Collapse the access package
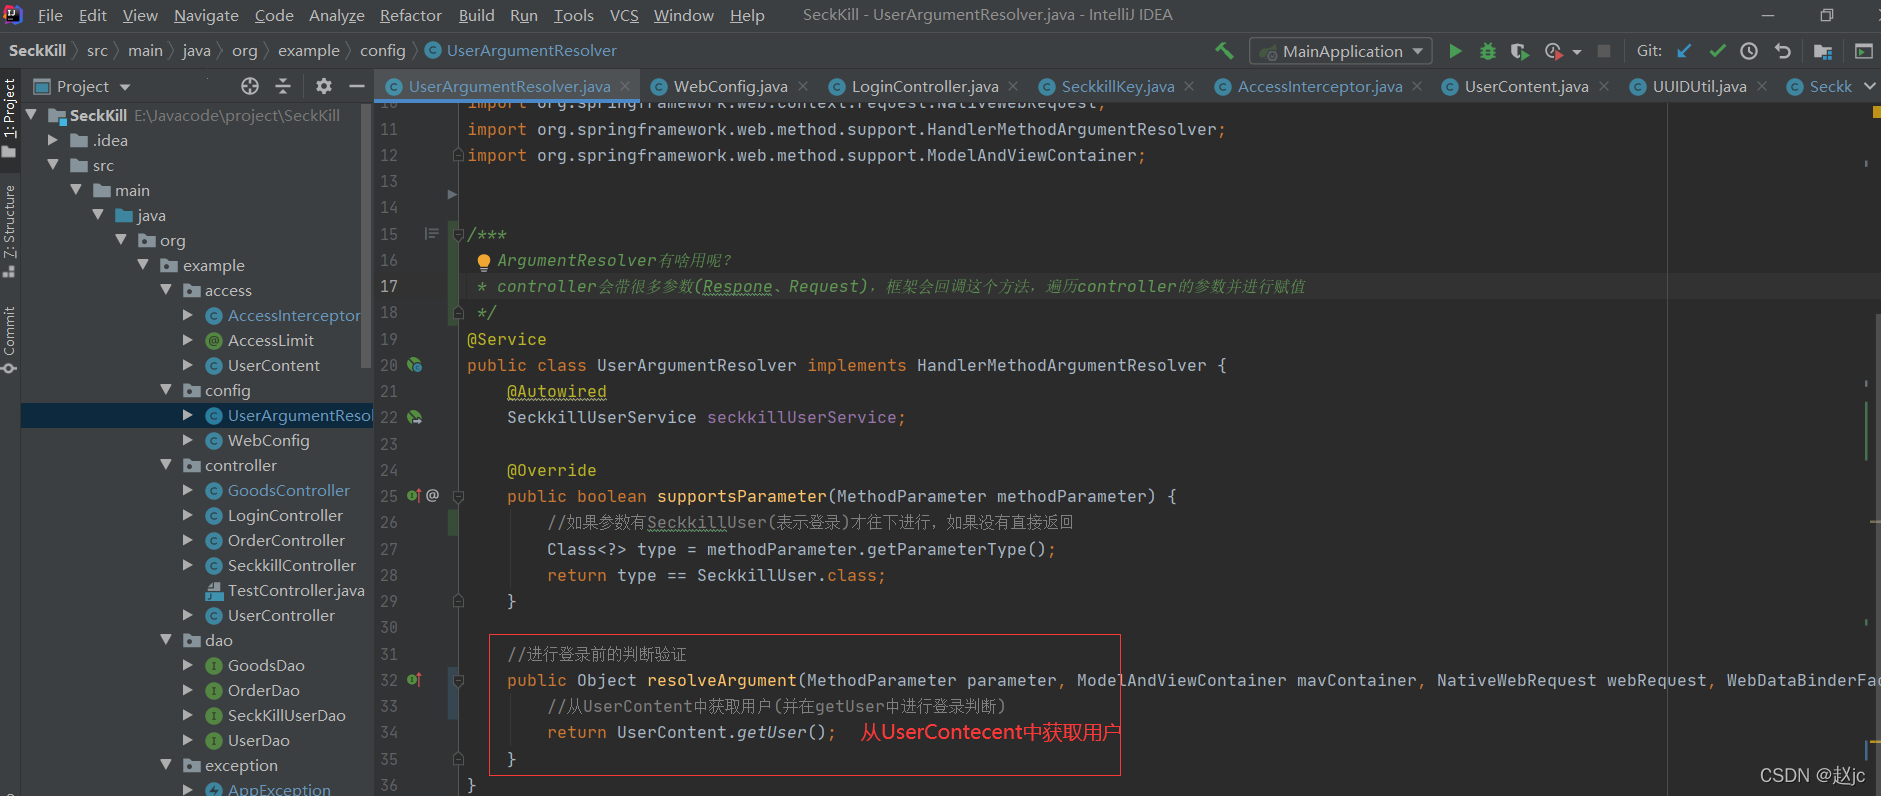 [166, 290]
